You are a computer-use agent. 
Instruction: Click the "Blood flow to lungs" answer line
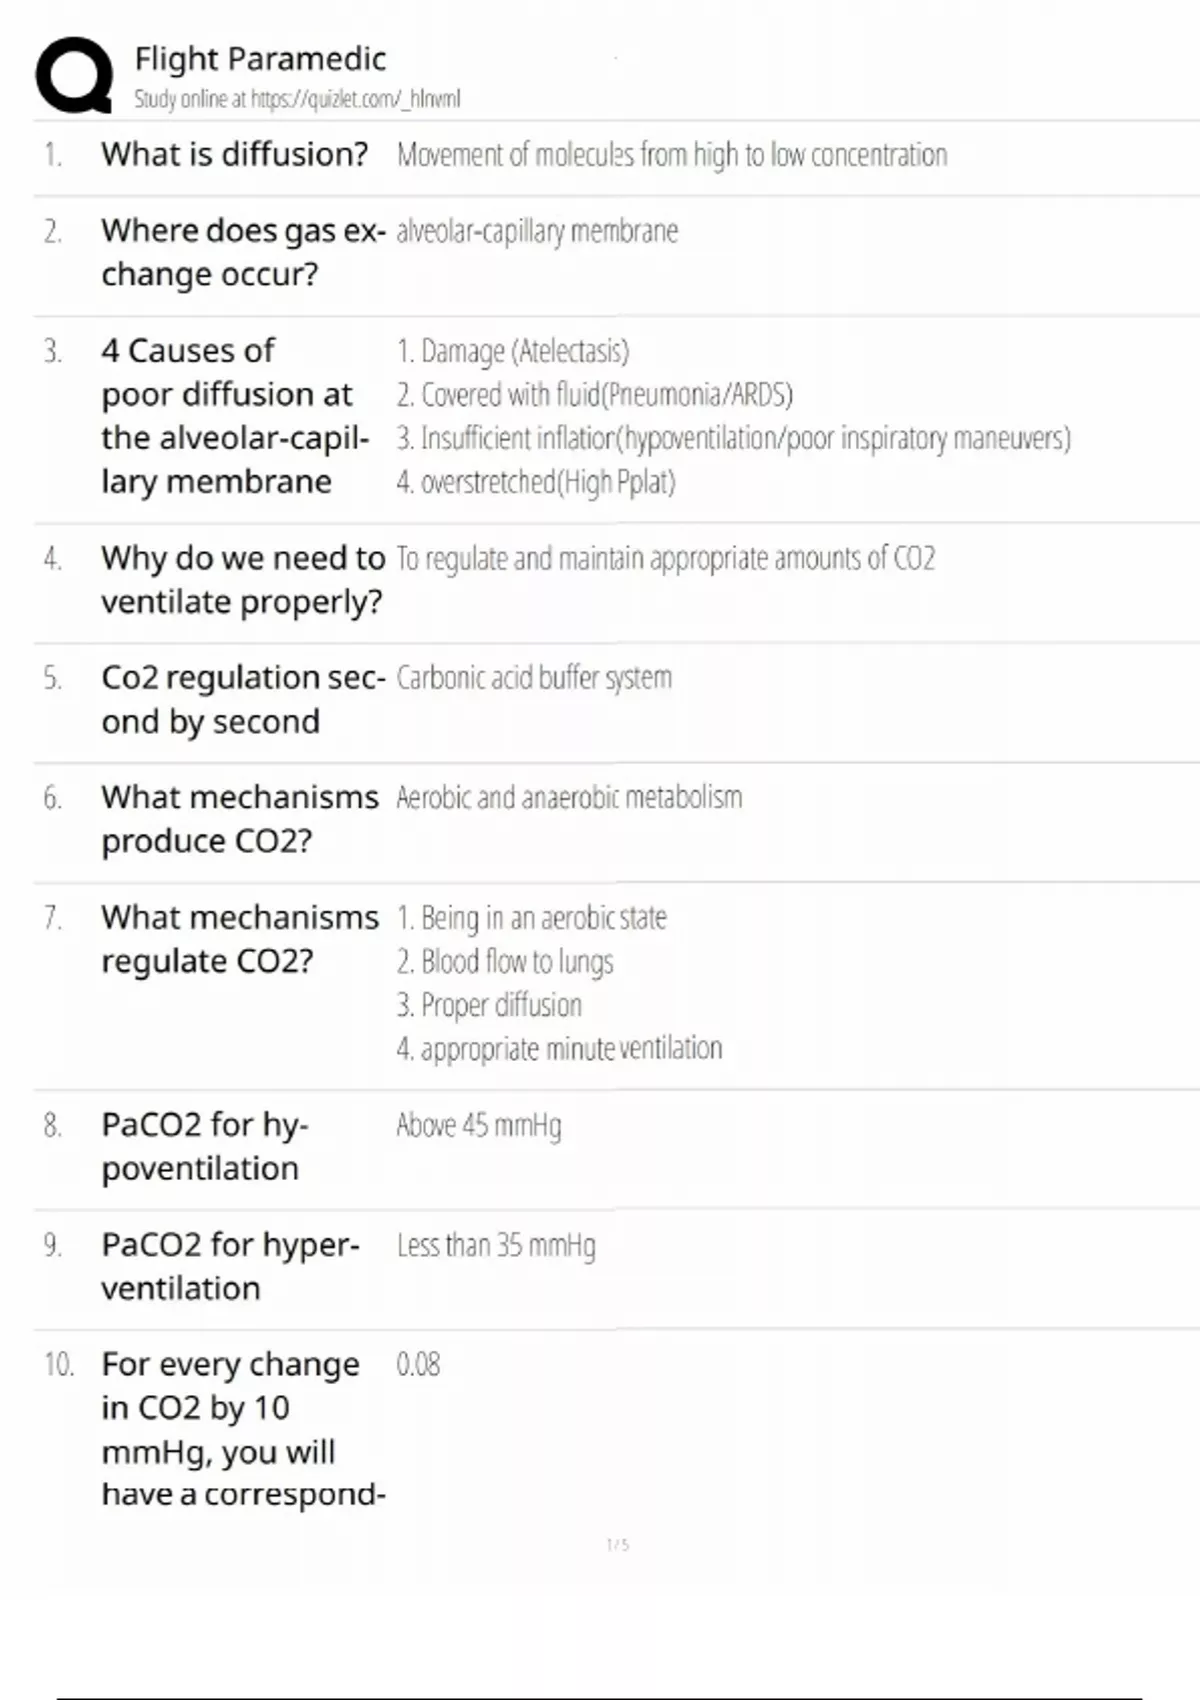click(505, 962)
